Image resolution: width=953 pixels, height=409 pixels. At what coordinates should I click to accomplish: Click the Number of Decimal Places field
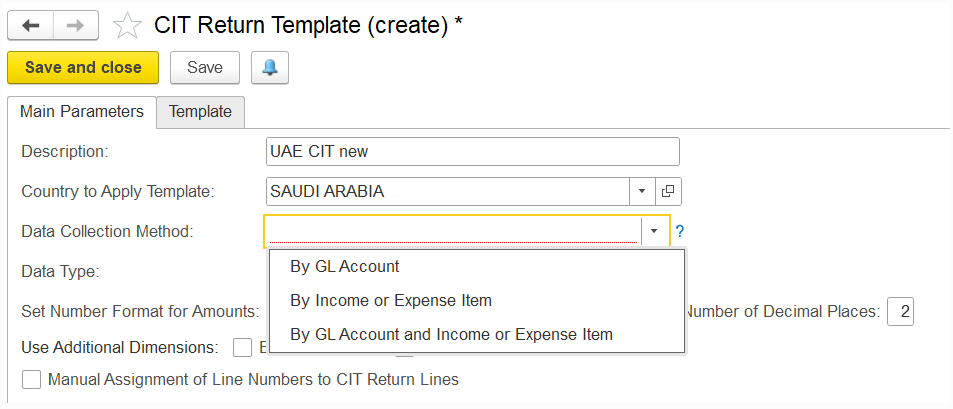(901, 312)
